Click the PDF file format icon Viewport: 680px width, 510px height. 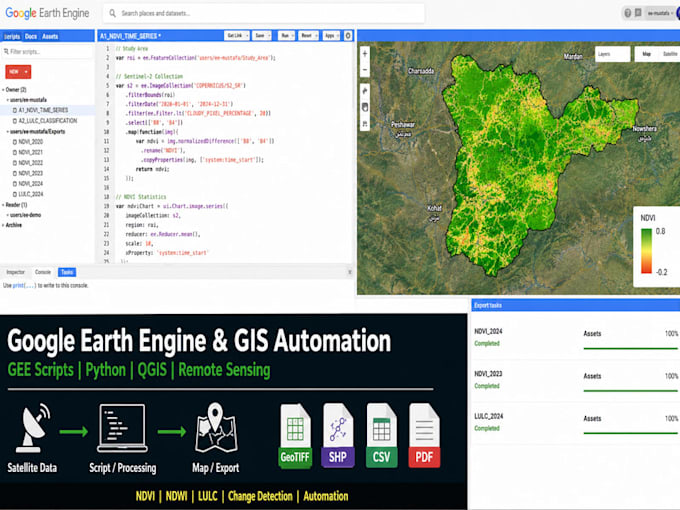424,436
